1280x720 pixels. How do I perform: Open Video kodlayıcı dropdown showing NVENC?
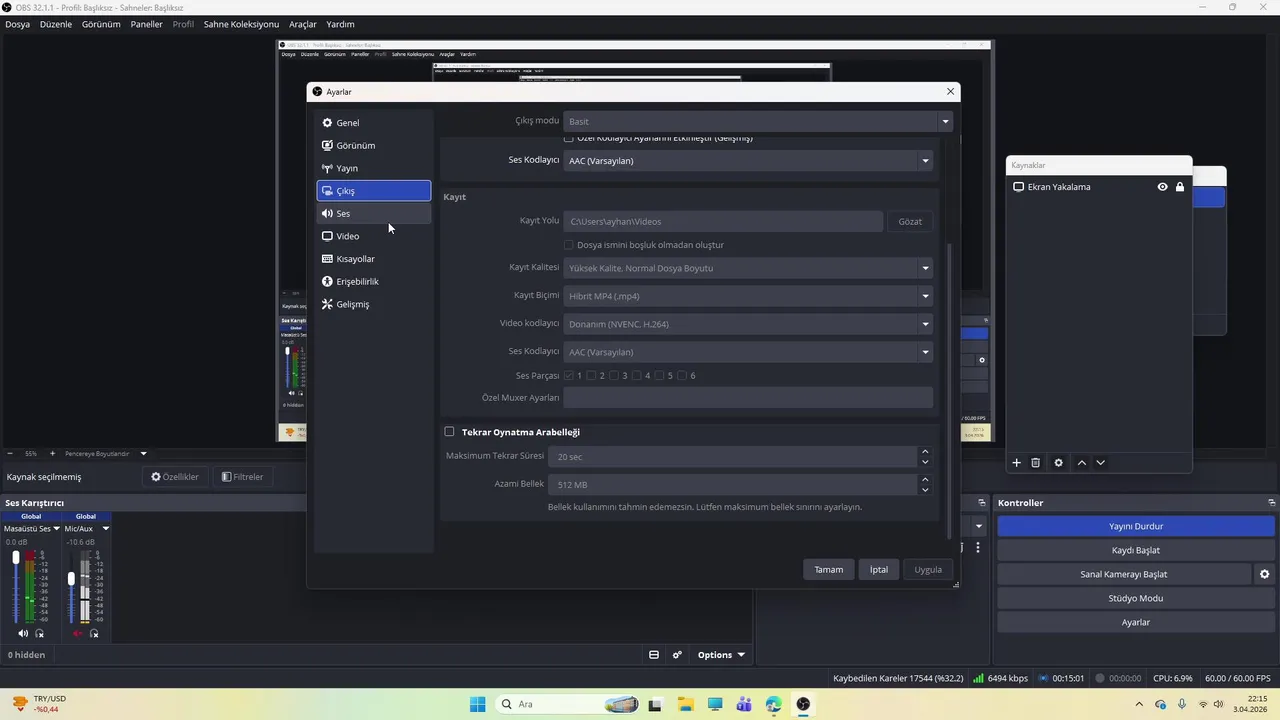pos(748,324)
